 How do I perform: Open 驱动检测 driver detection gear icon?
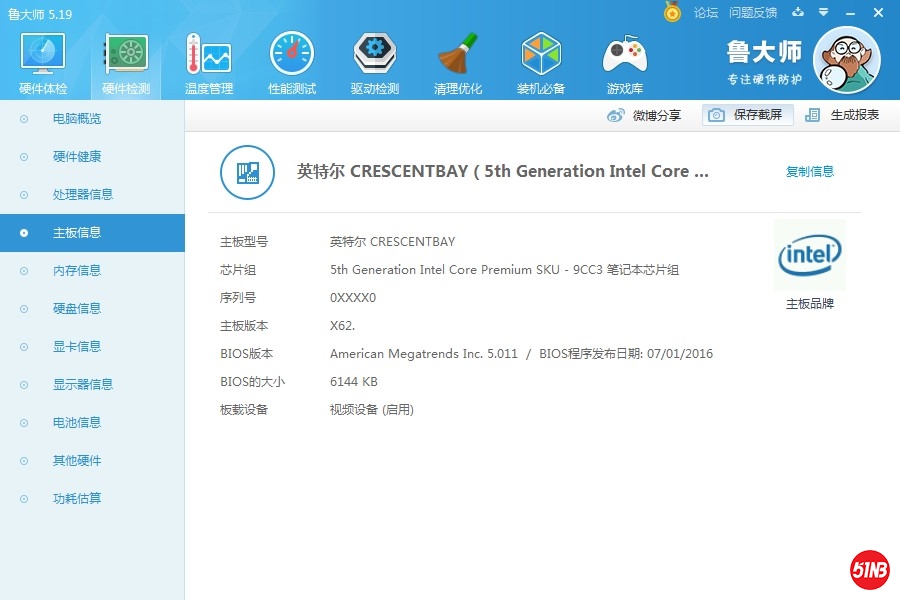coord(375,54)
